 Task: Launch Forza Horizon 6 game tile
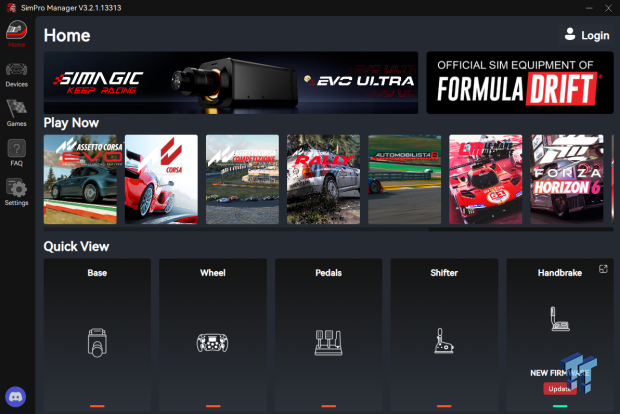pyautogui.click(x=567, y=180)
